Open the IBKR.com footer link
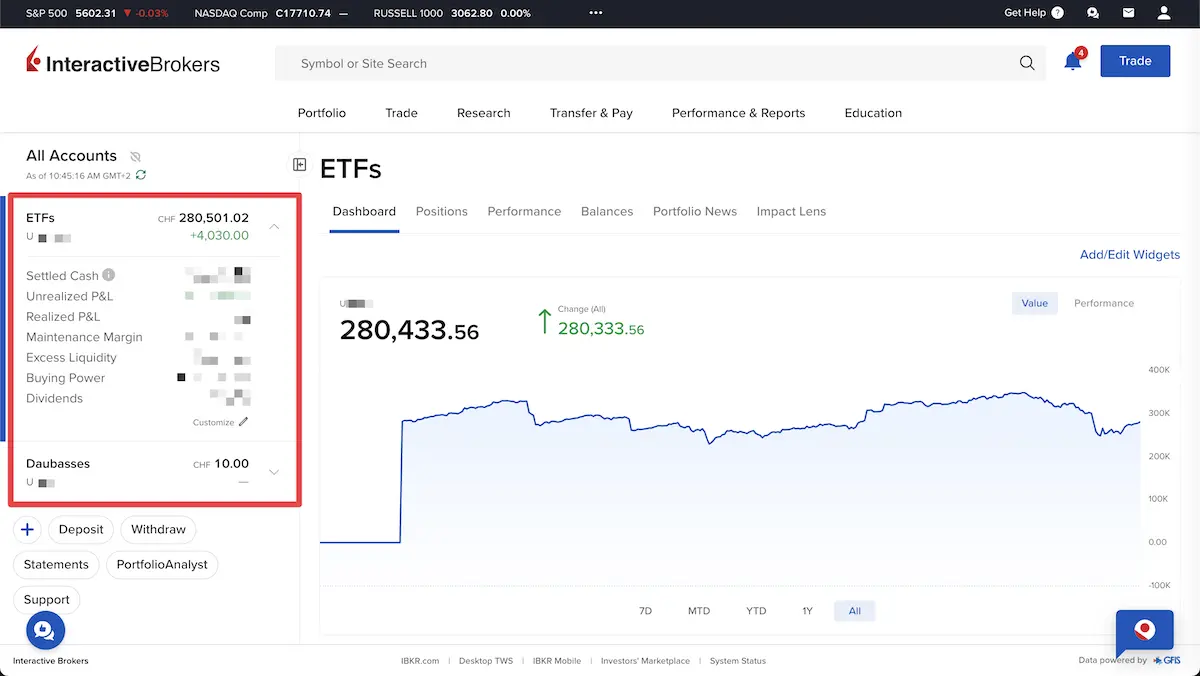This screenshot has height=676, width=1200. click(x=419, y=661)
